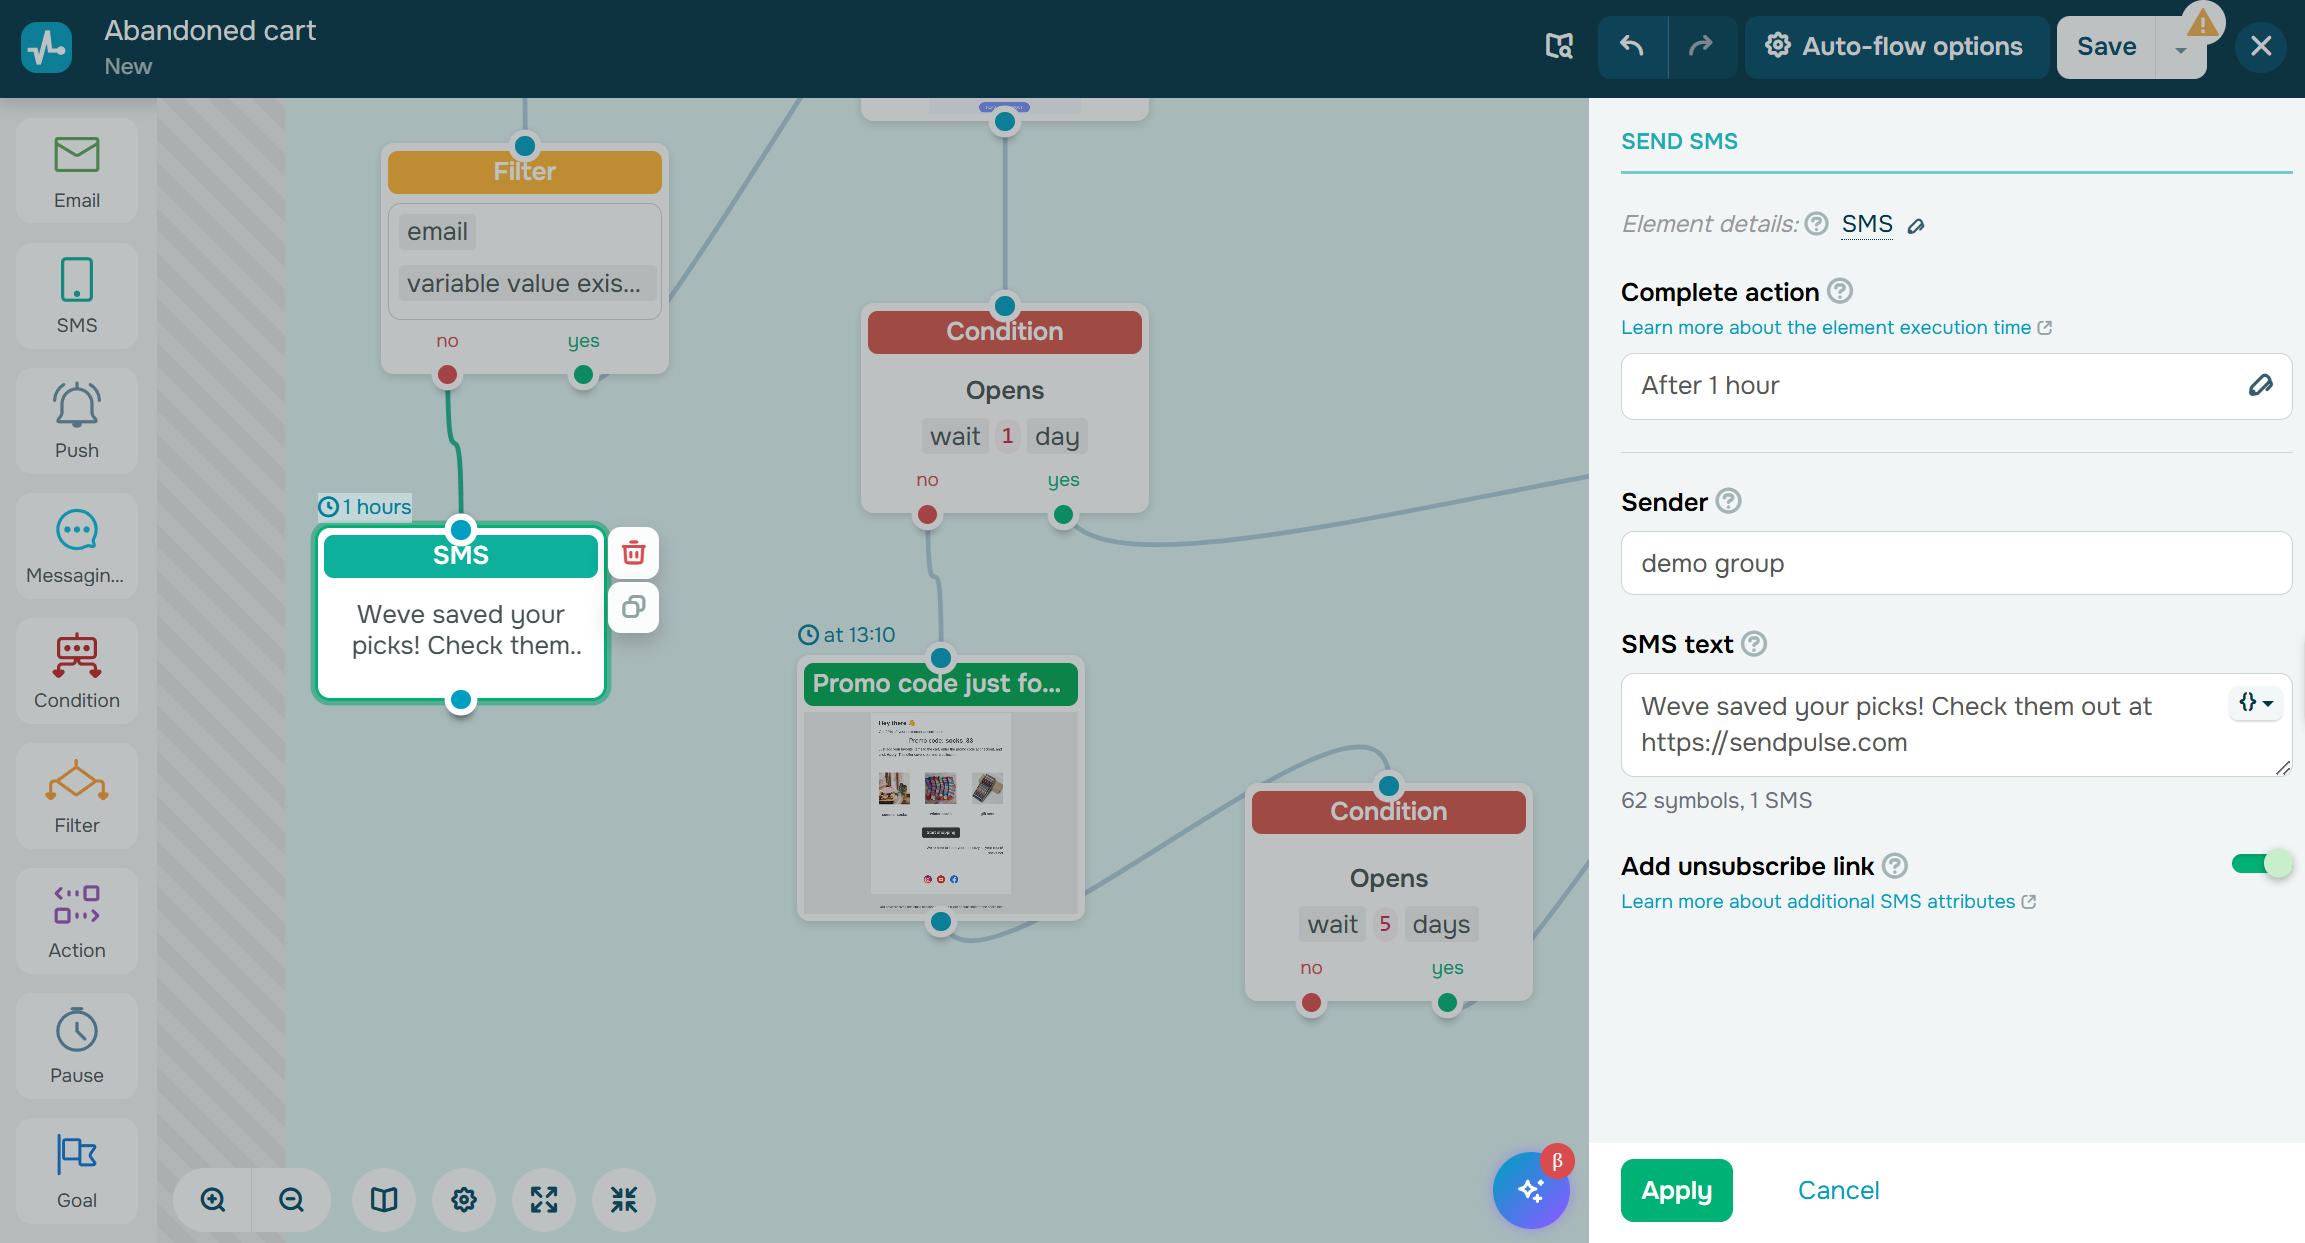Click the Apply button
Screen dimensions: 2305x1243
click(x=1676, y=1190)
